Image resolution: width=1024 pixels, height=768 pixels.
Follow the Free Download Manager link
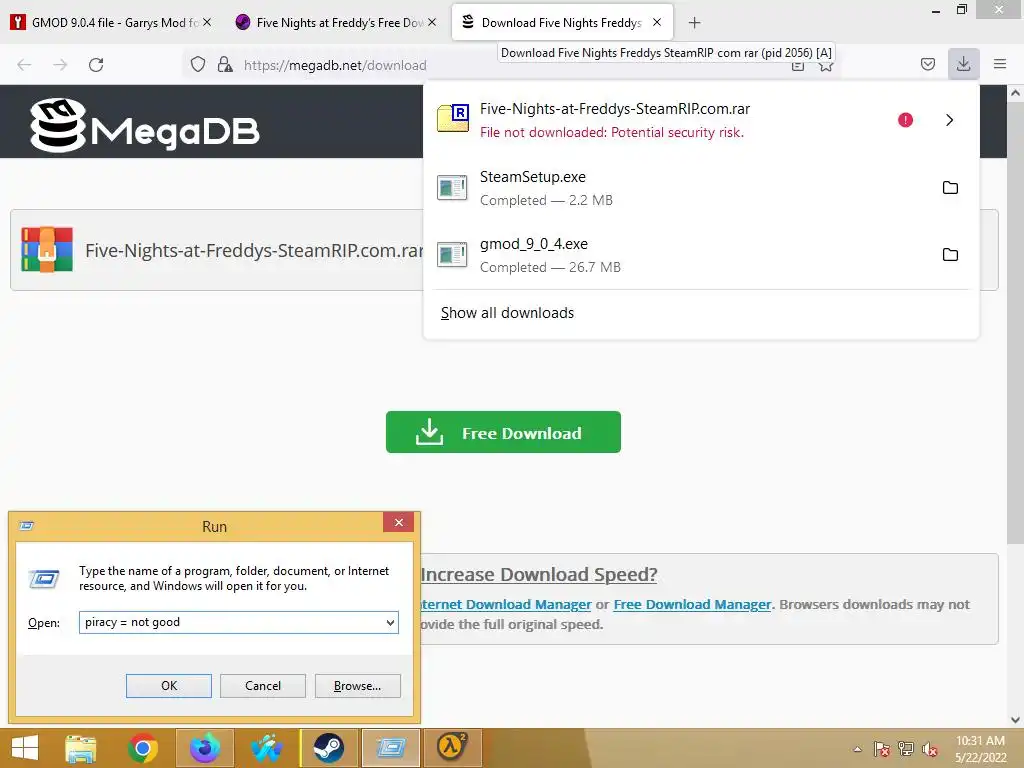tap(692, 605)
